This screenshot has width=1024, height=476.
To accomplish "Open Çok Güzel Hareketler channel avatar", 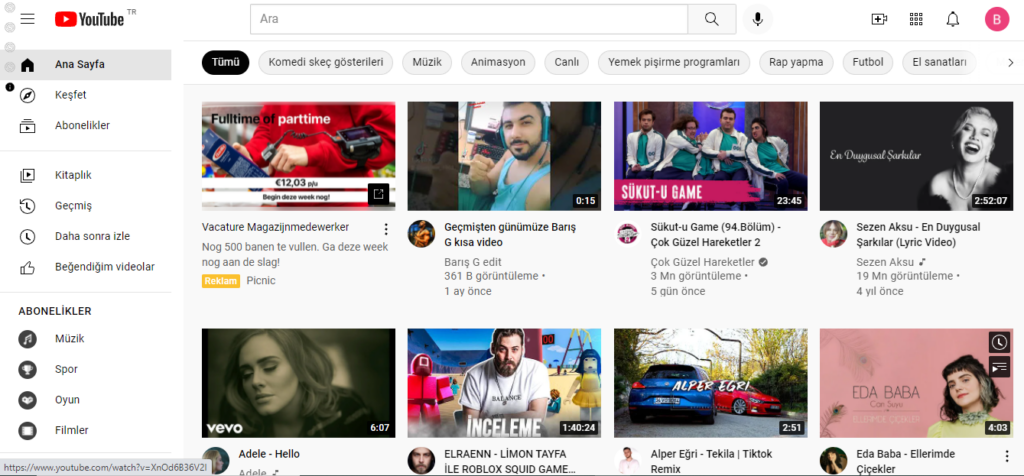I will 628,234.
